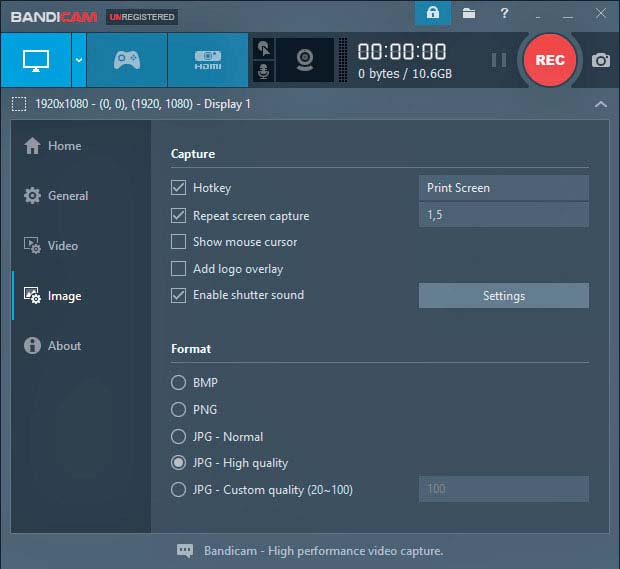Viewport: 620px width, 569px height.
Task: Toggle mouse cursor effect icon
Action: (x=263, y=49)
